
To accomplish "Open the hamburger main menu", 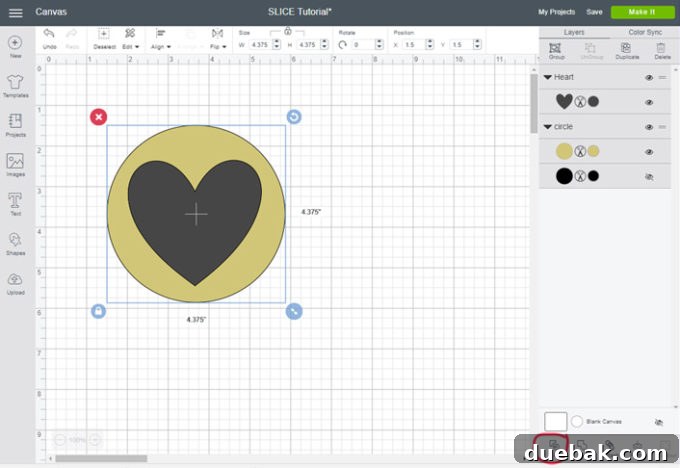I will [16, 13].
